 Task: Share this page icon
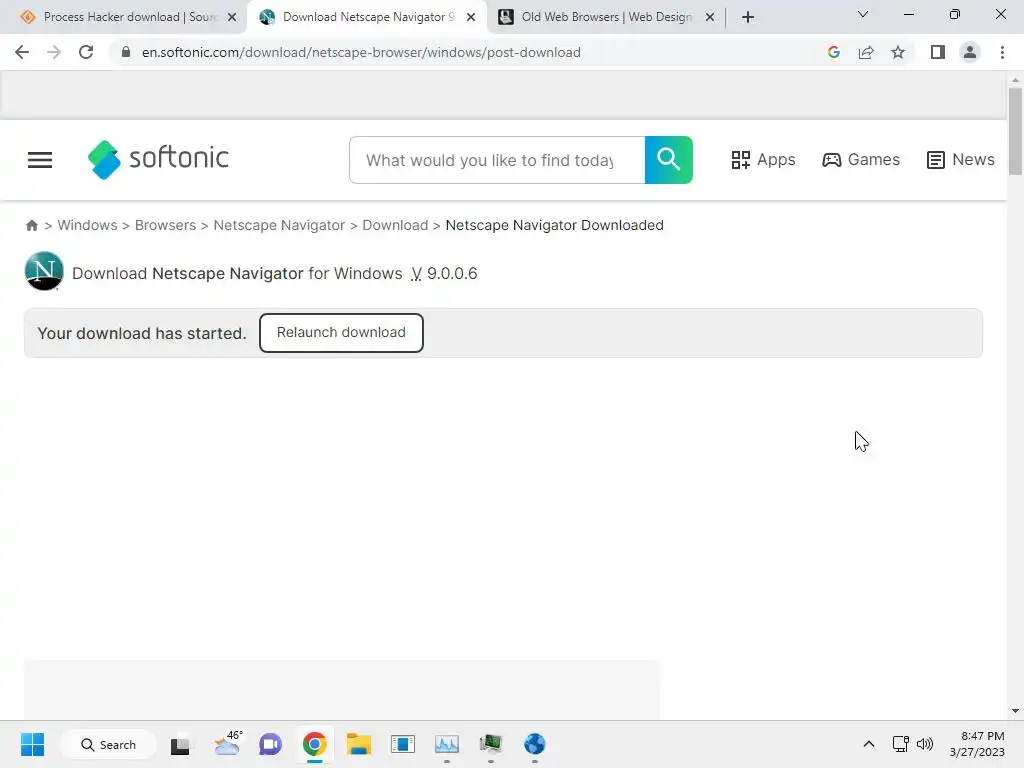coord(866,52)
